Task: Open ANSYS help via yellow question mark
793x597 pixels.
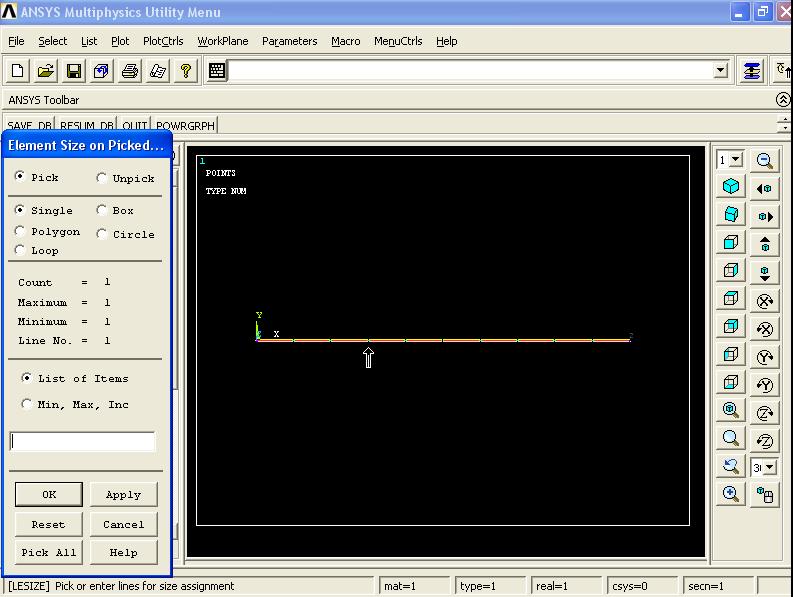Action: pyautogui.click(x=186, y=71)
